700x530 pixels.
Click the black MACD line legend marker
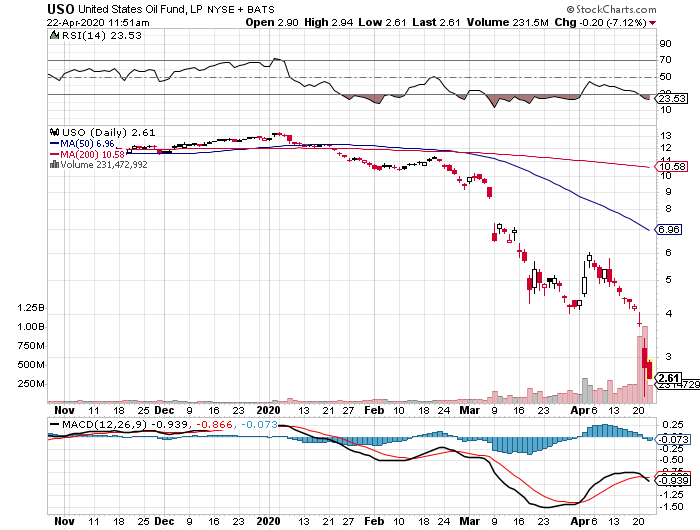(54, 424)
